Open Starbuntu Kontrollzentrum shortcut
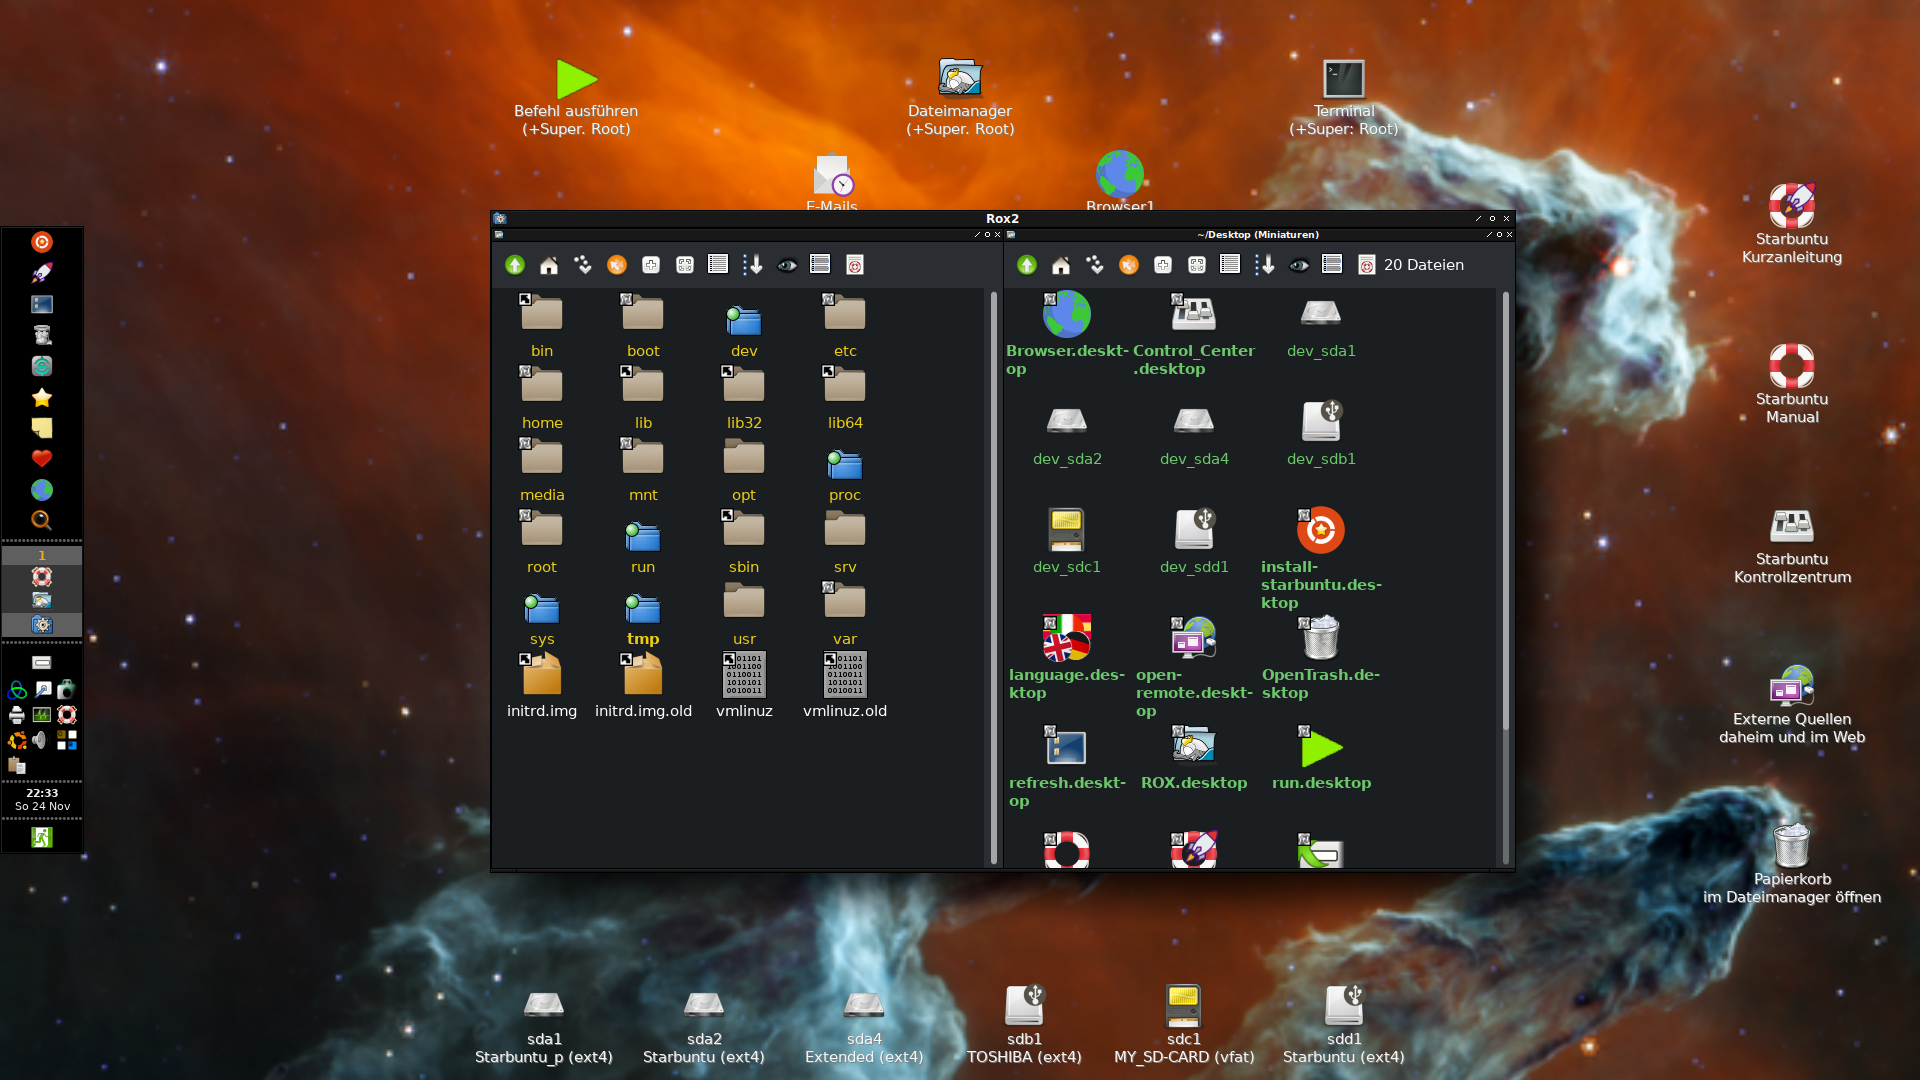The width and height of the screenshot is (1920, 1080). (1792, 545)
